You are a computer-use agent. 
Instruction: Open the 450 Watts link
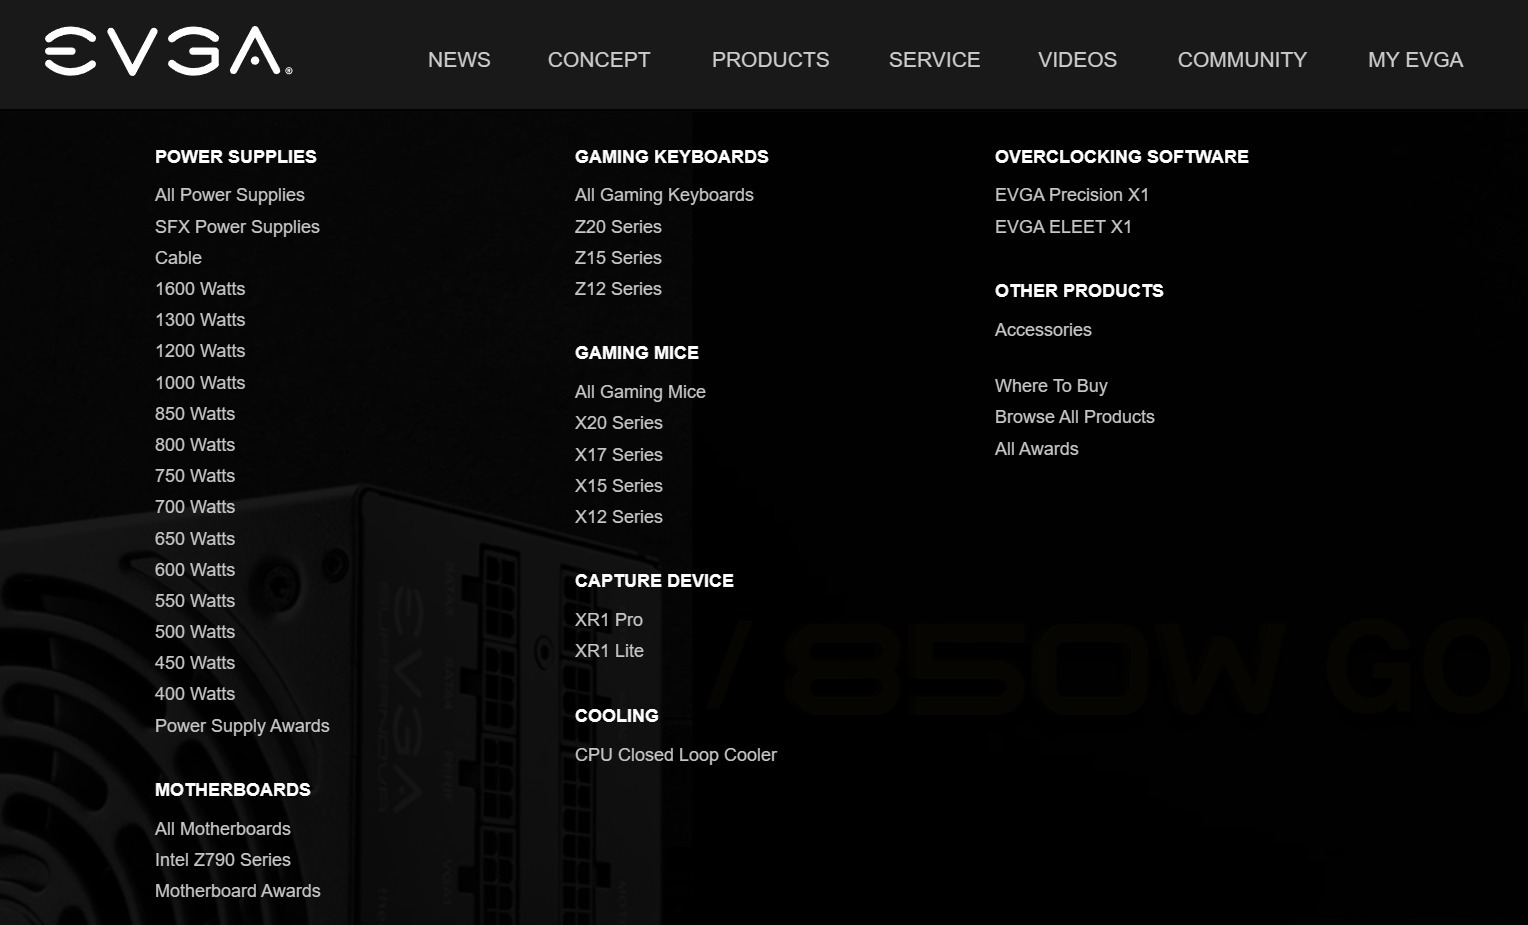point(195,663)
